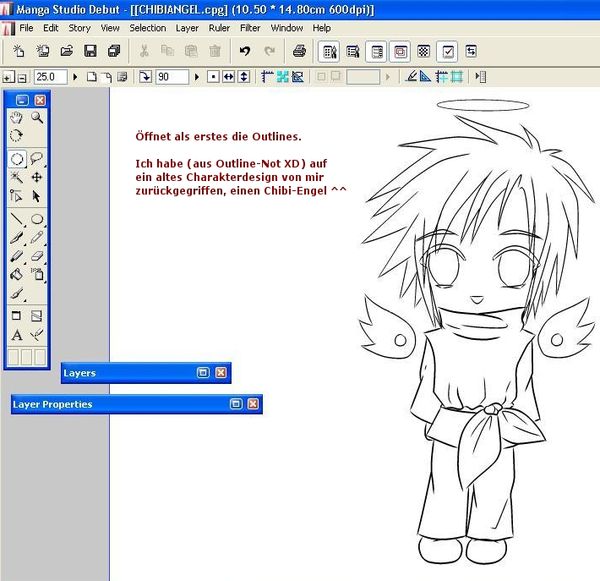Undo the last action

pyautogui.click(x=245, y=51)
